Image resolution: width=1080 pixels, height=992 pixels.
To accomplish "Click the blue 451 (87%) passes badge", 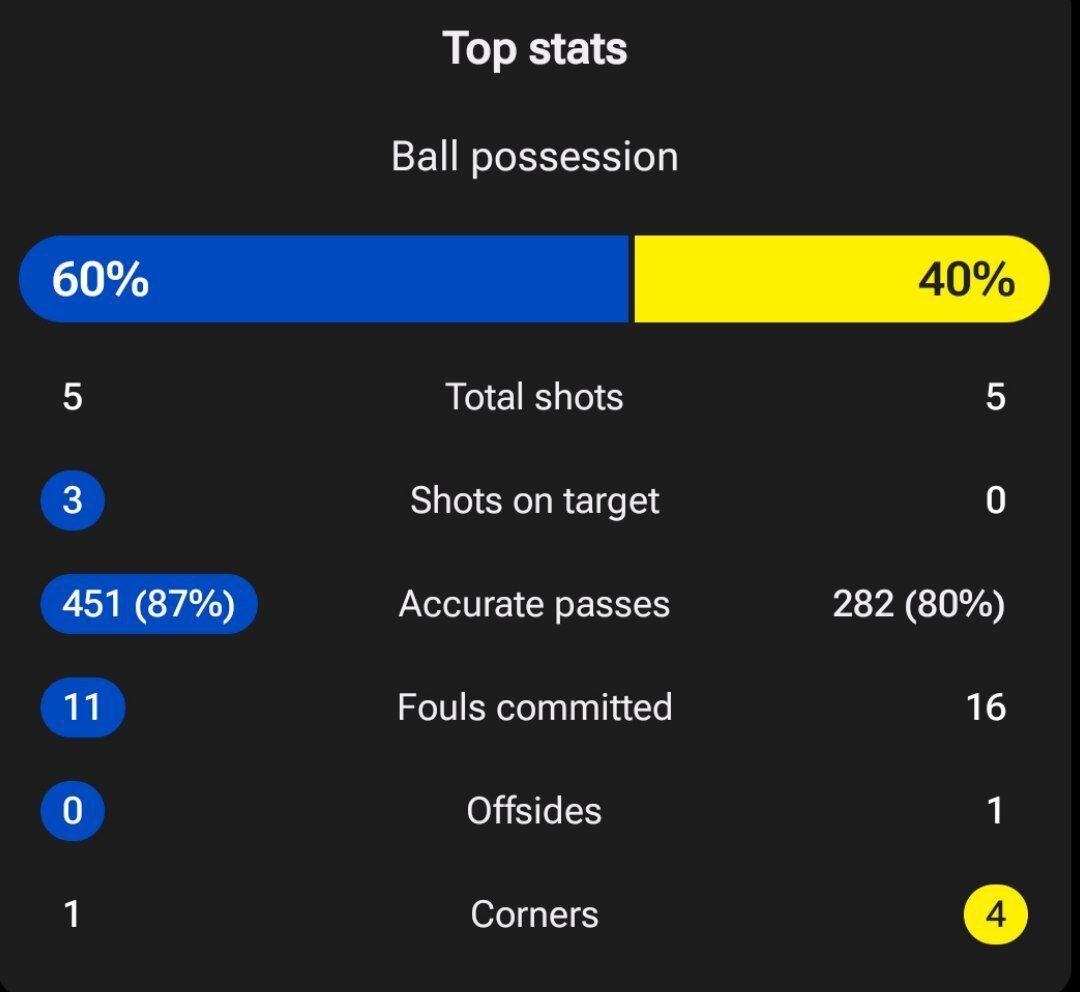I will pyautogui.click(x=149, y=604).
